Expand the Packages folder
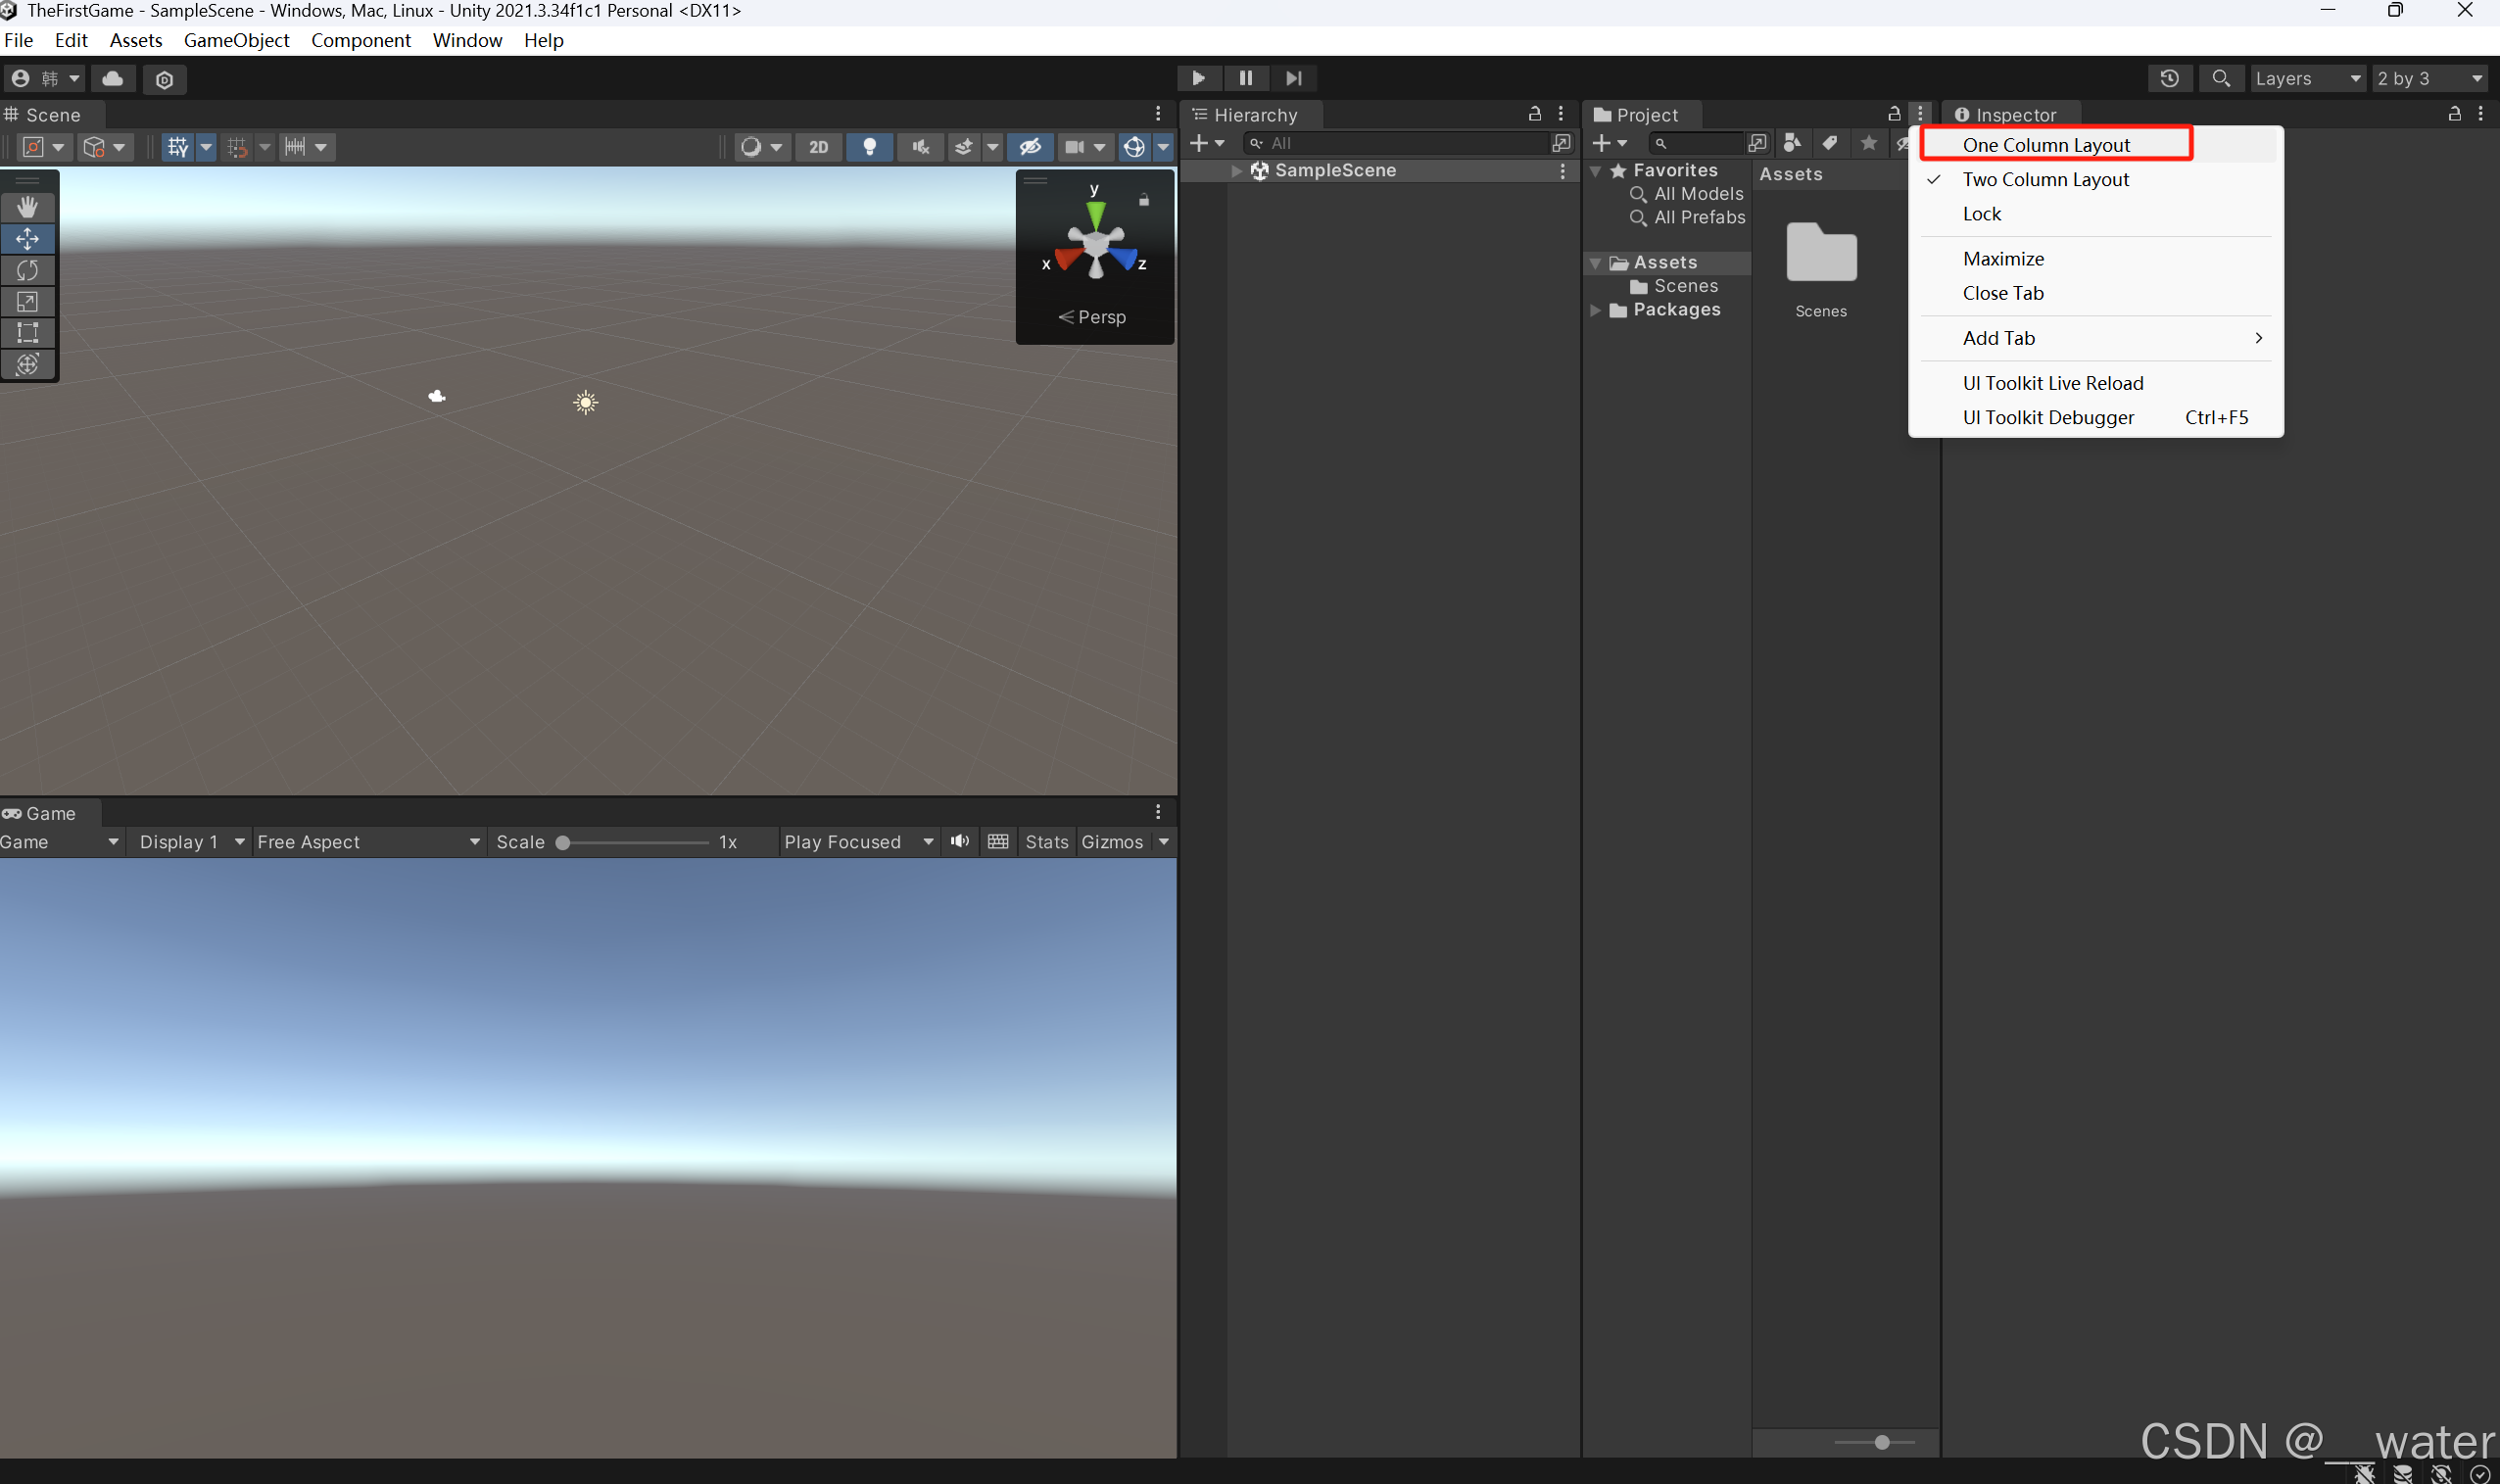Viewport: 2500px width, 1484px height. click(1596, 310)
